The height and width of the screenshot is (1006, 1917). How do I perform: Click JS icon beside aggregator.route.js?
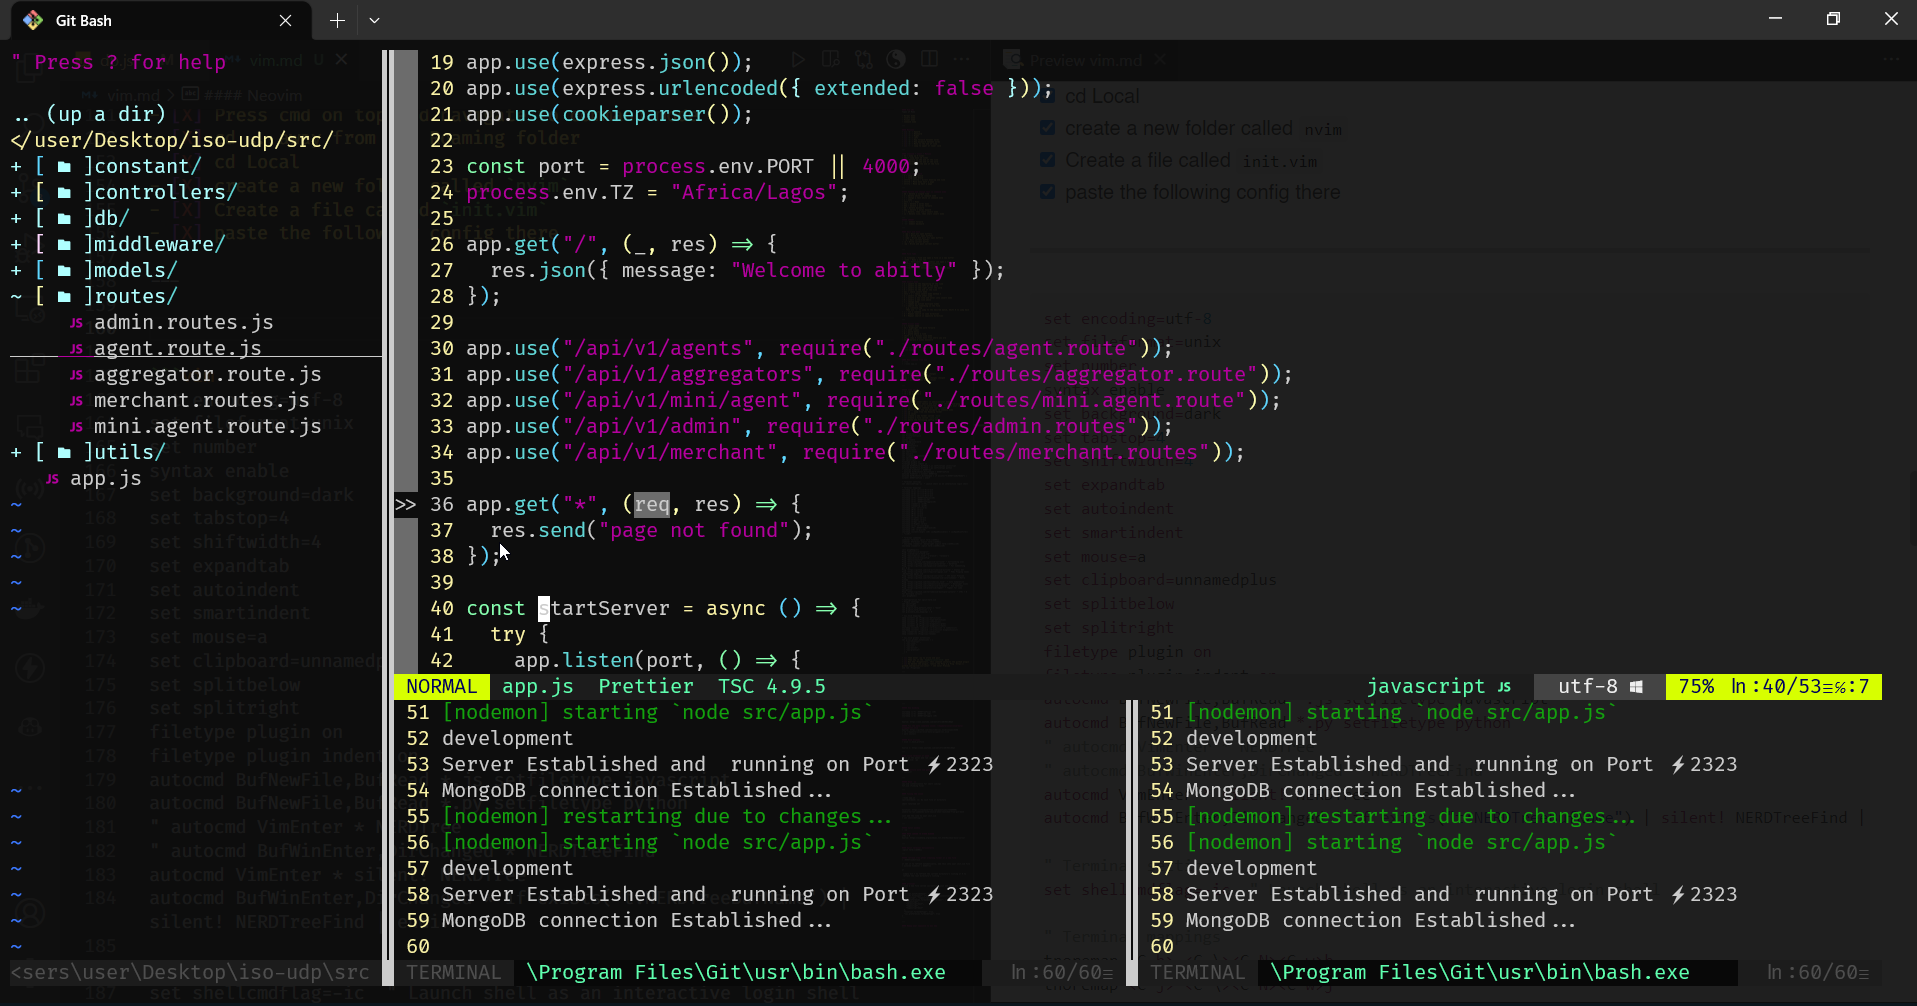[76, 375]
